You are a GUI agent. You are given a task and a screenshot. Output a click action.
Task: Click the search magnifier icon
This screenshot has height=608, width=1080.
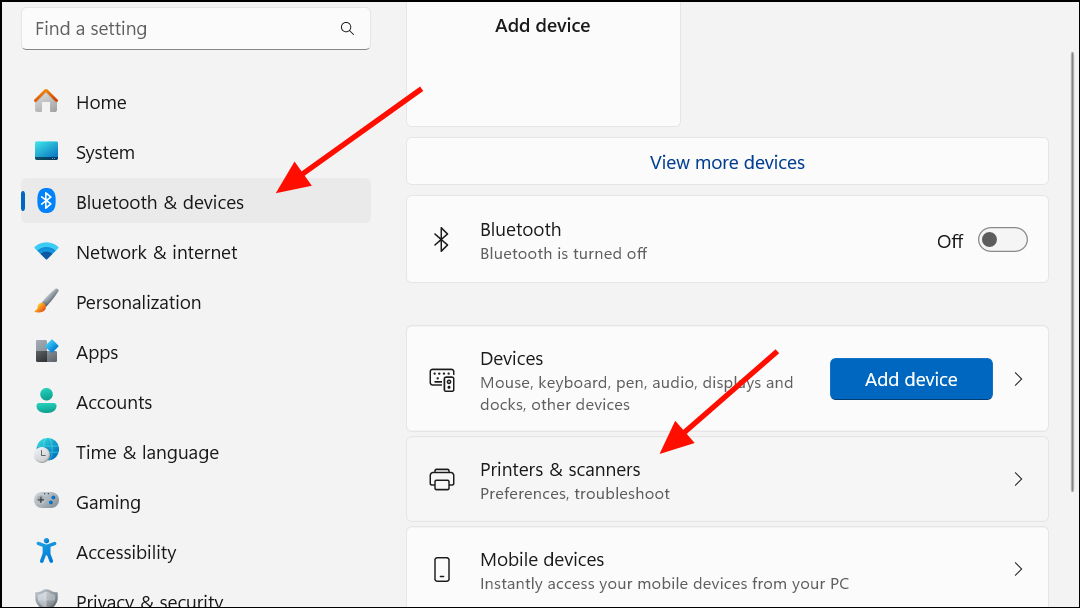pos(347,28)
